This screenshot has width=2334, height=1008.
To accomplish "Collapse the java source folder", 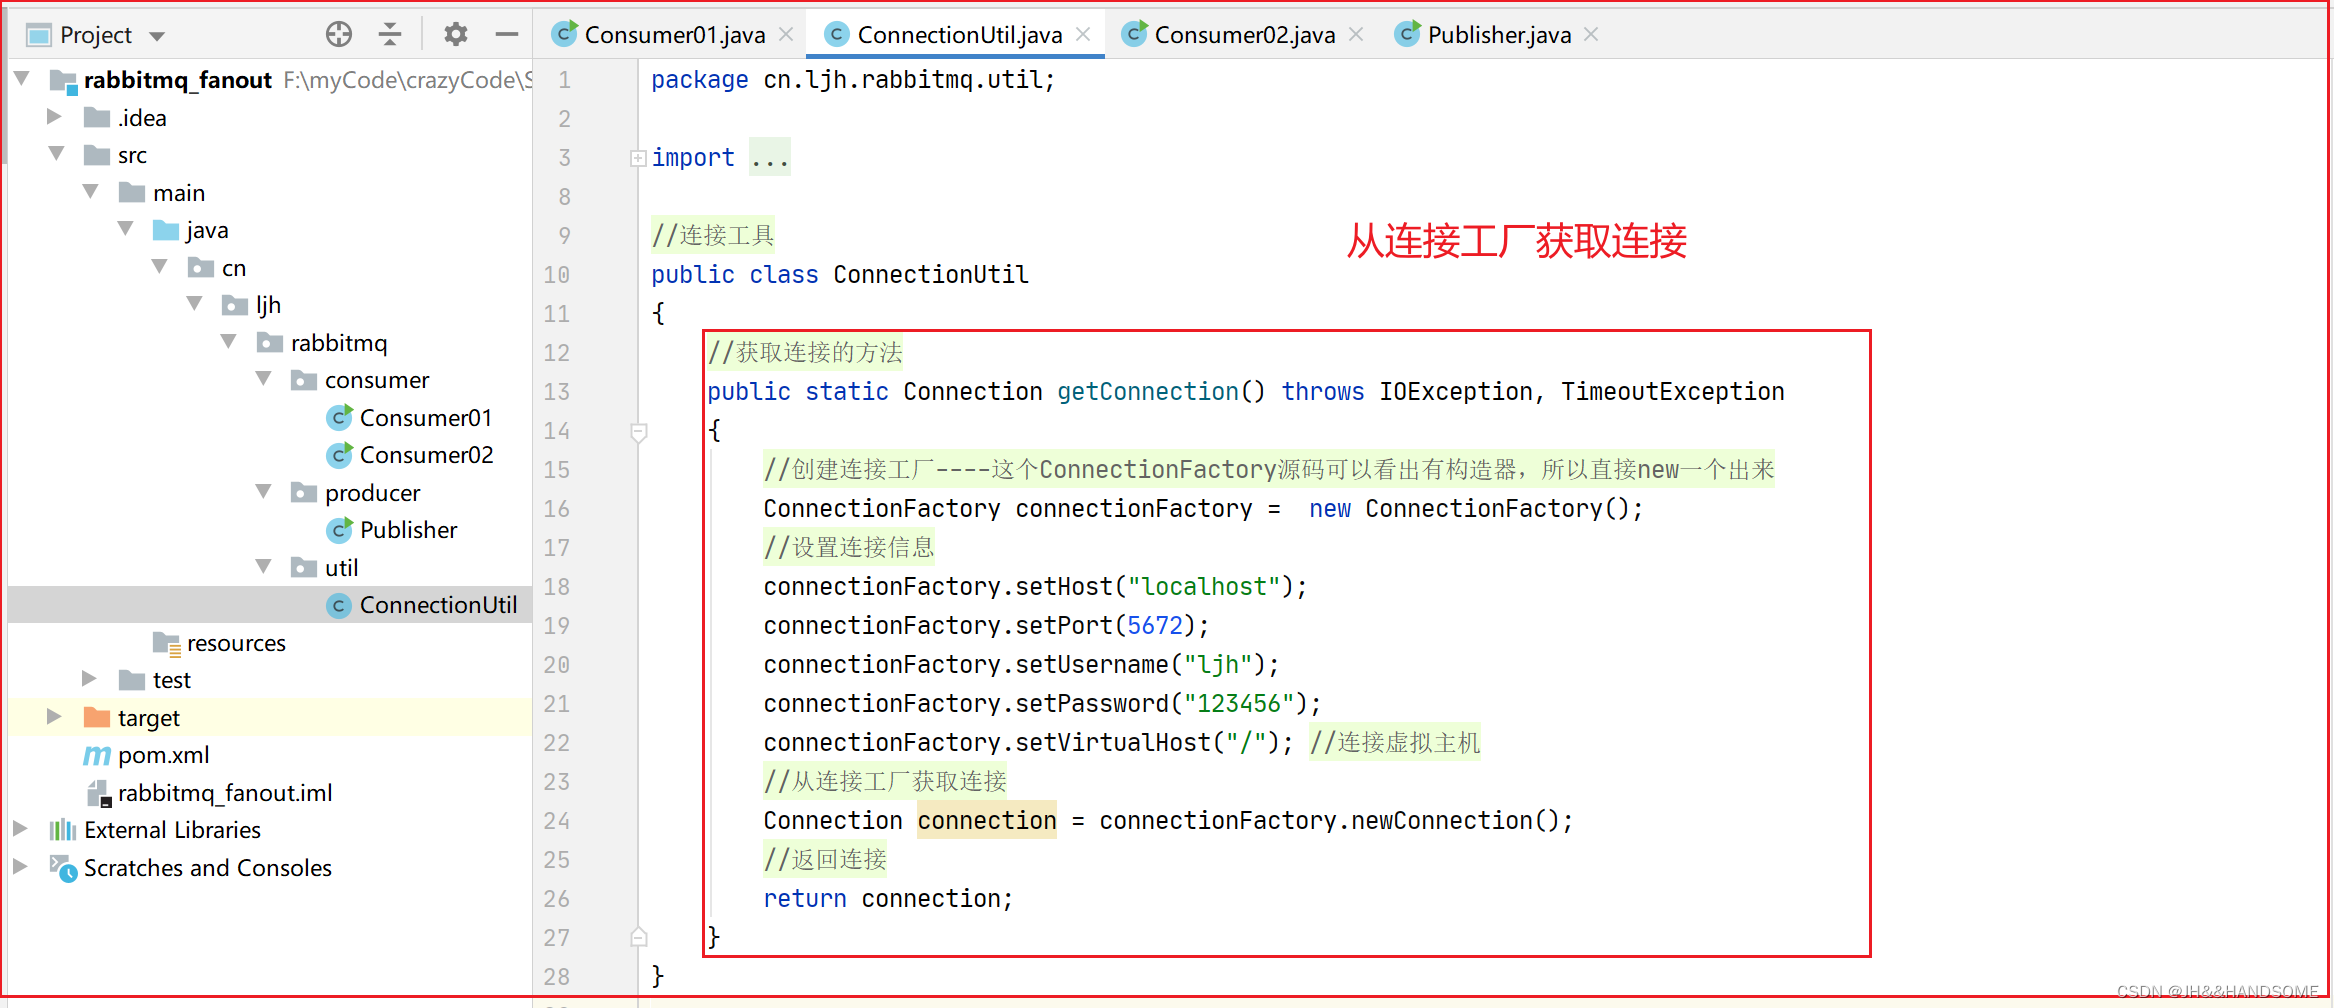I will (126, 229).
